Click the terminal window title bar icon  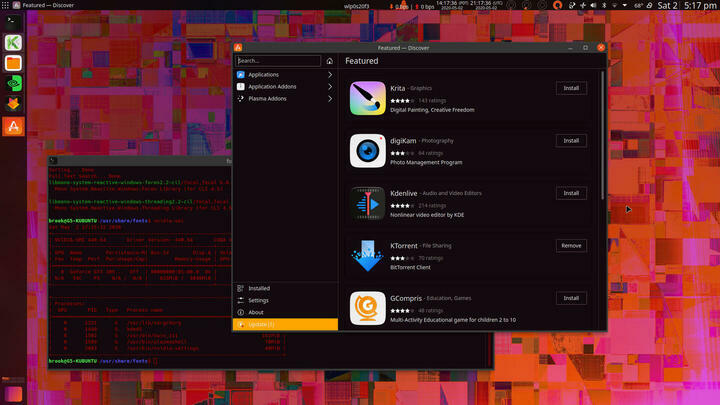53,160
